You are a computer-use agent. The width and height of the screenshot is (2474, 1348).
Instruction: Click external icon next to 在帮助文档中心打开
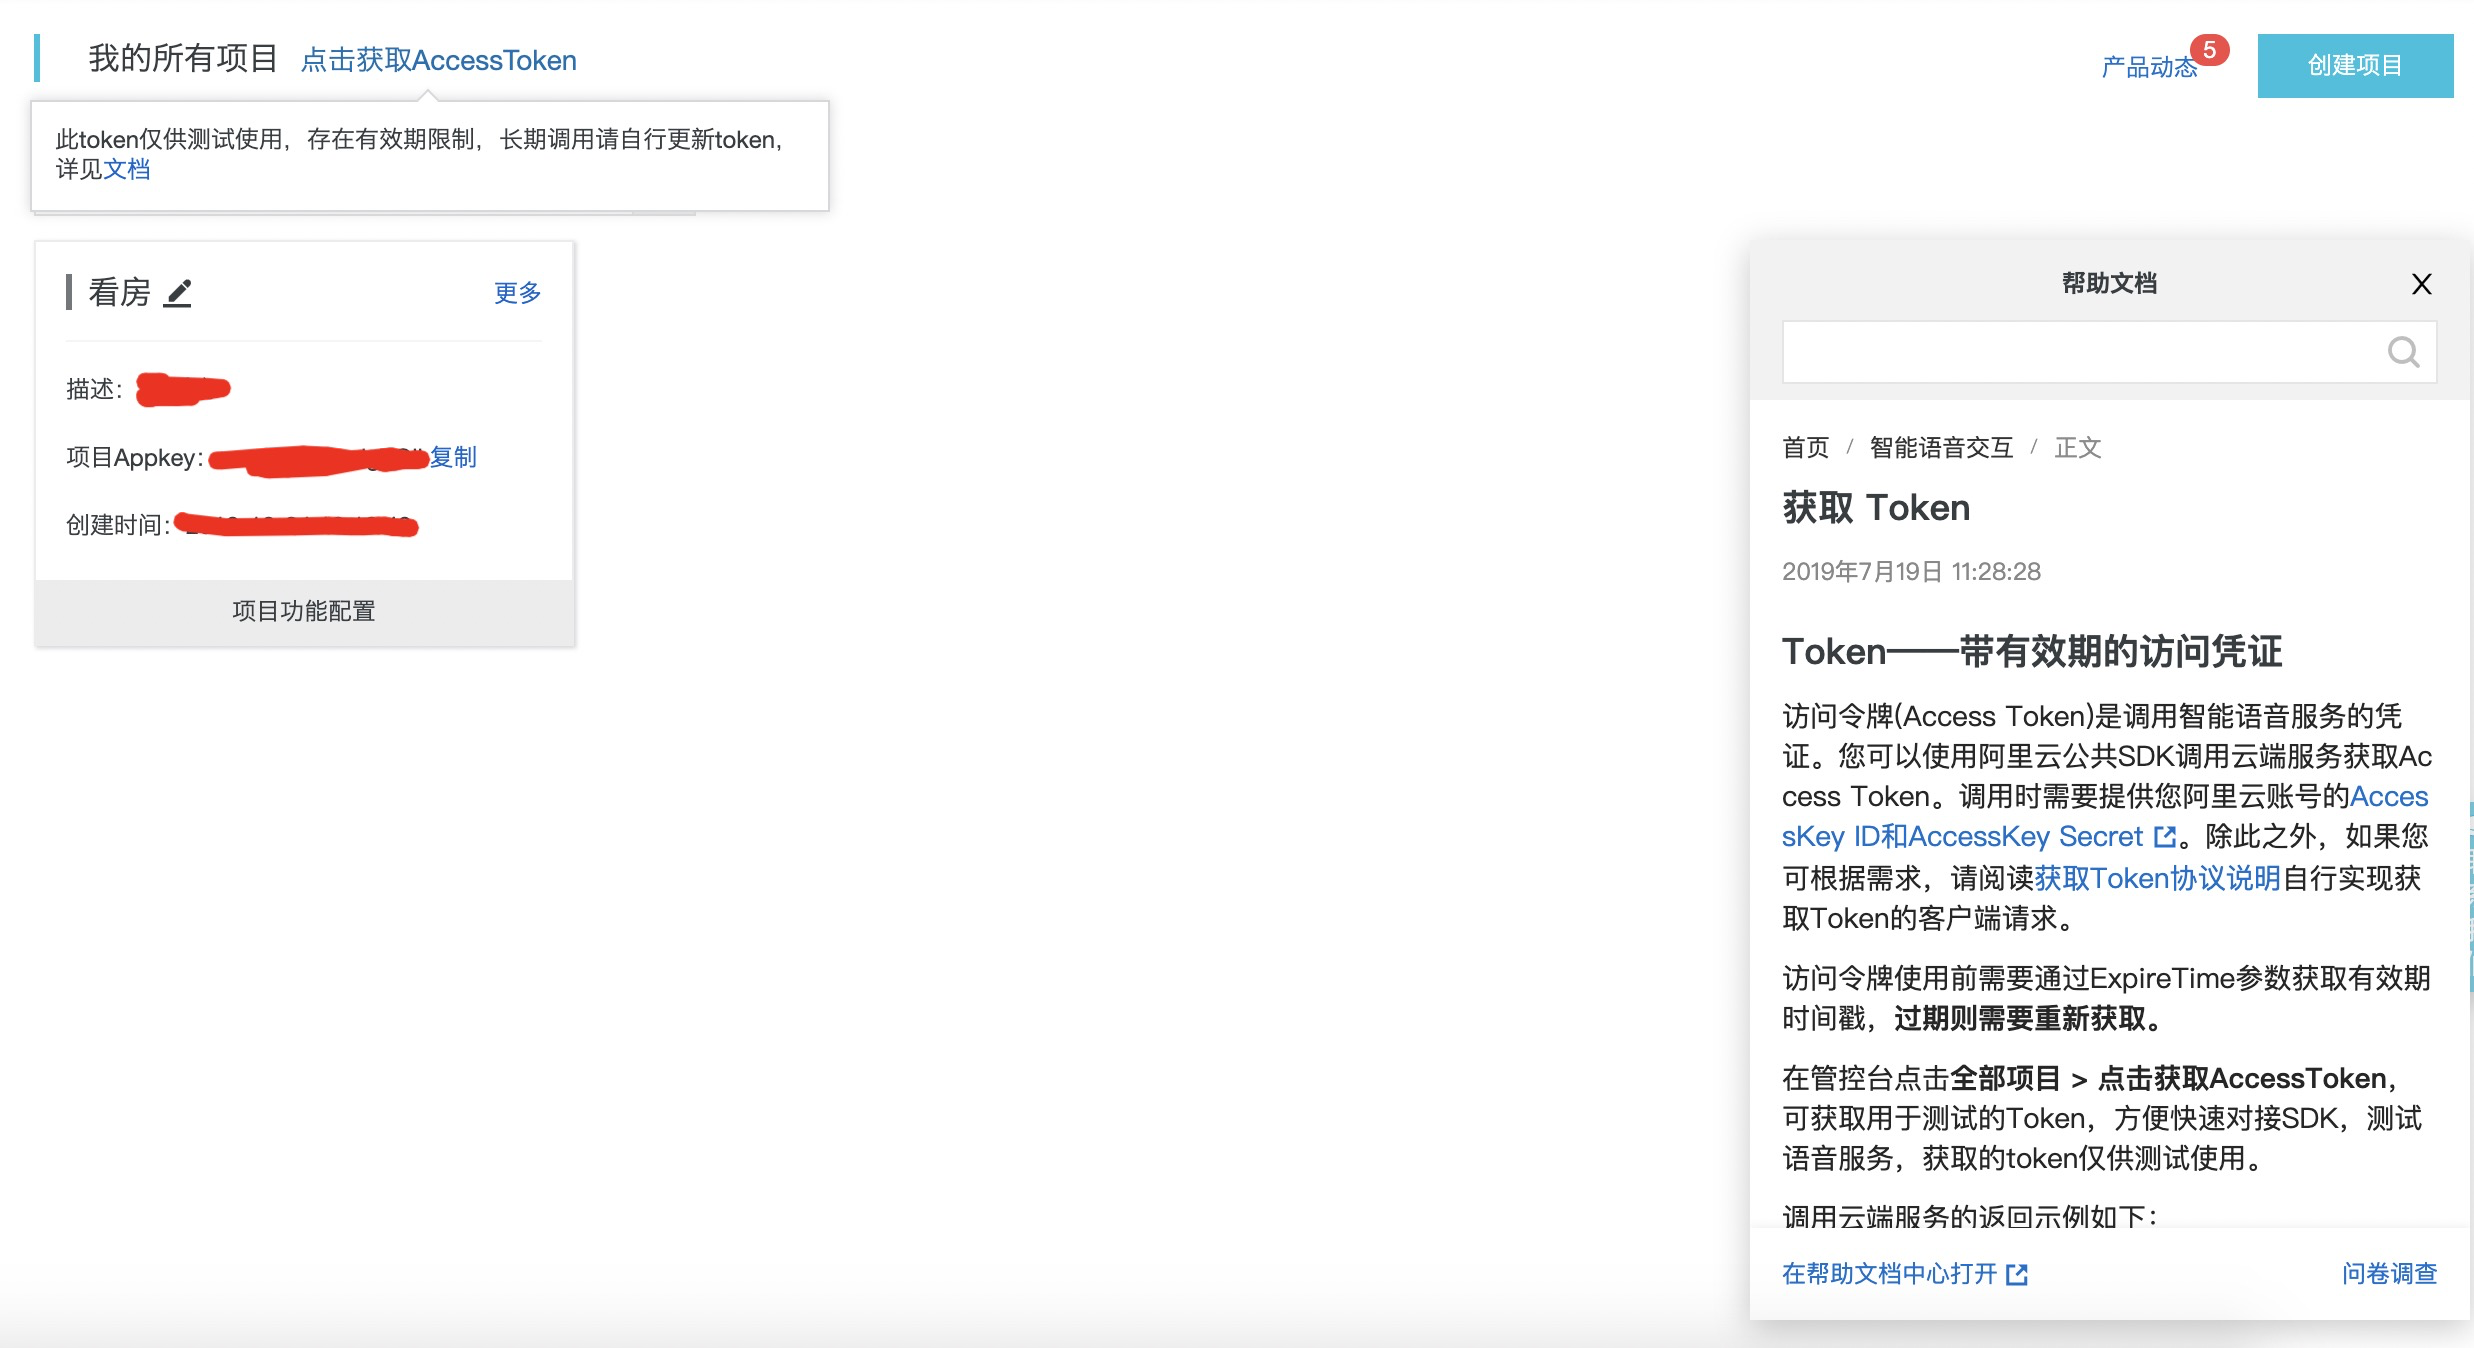click(x=2017, y=1274)
